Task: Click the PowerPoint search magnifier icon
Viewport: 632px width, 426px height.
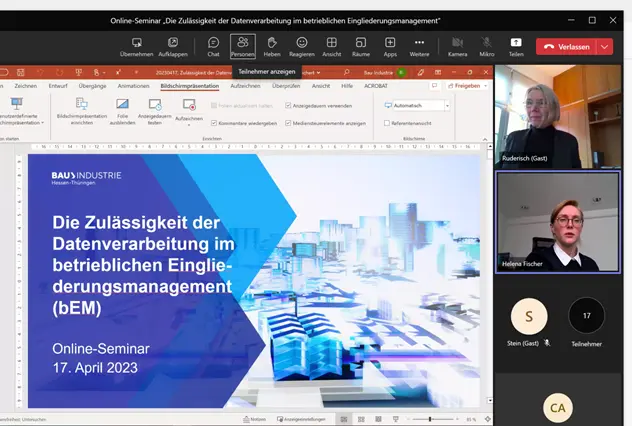Action: click(x=346, y=72)
